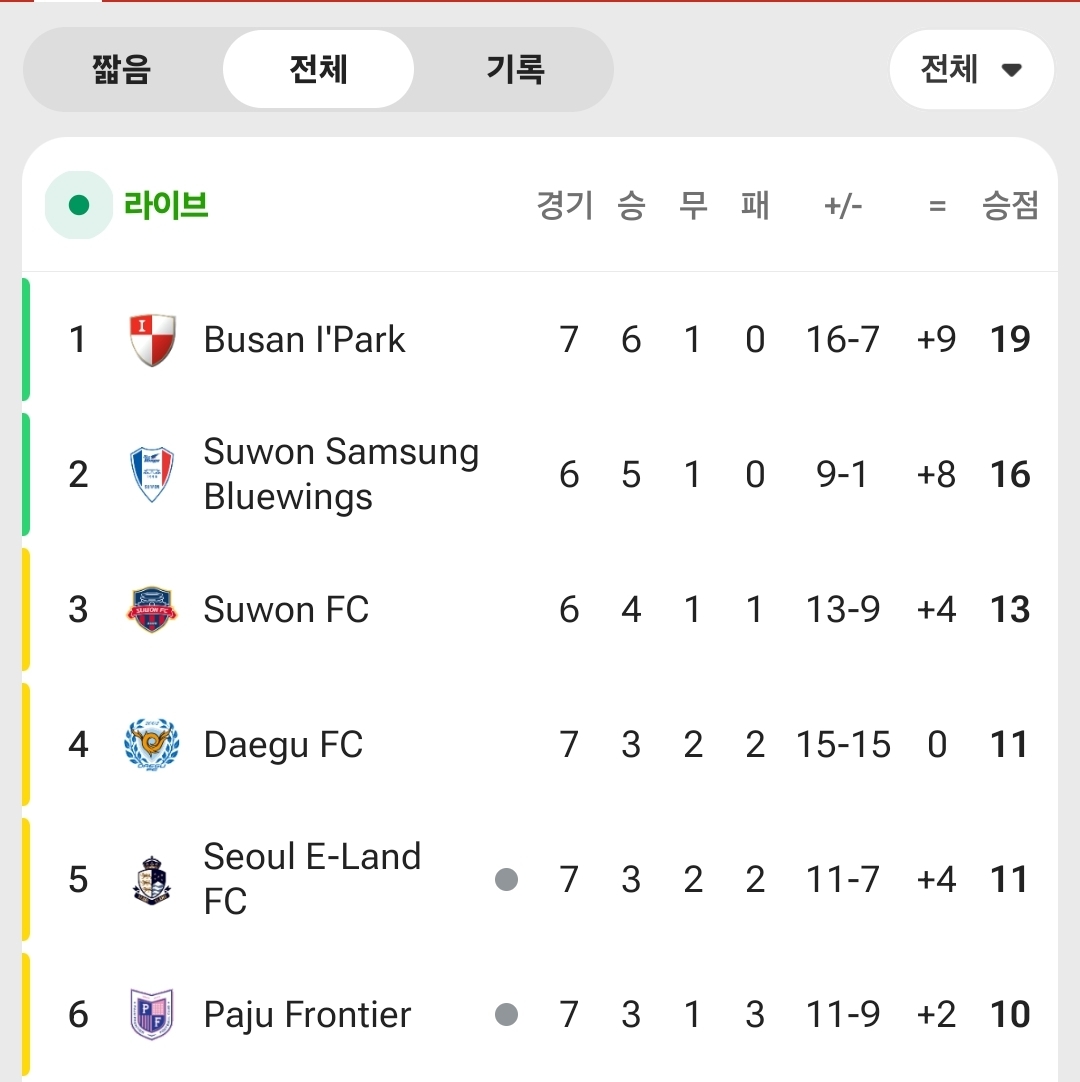Open the Busan I'Park team name link
The height and width of the screenshot is (1082, 1080).
coord(304,340)
